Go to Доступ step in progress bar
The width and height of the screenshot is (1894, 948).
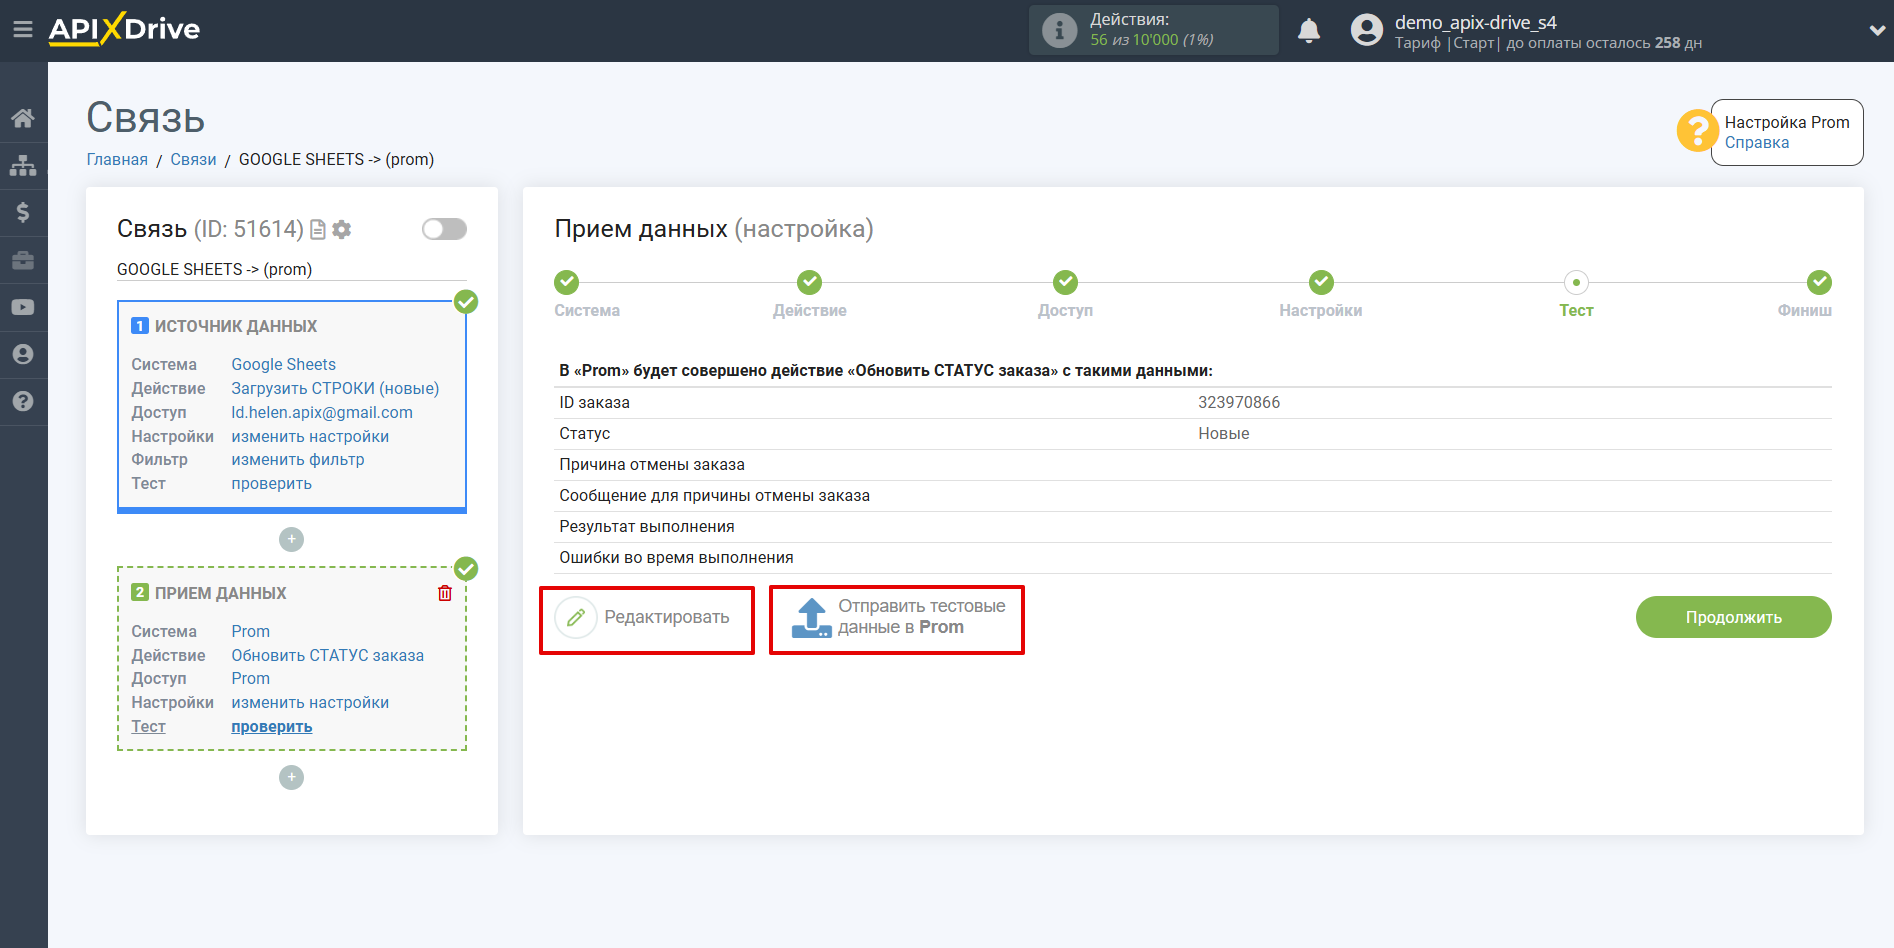tap(1065, 282)
